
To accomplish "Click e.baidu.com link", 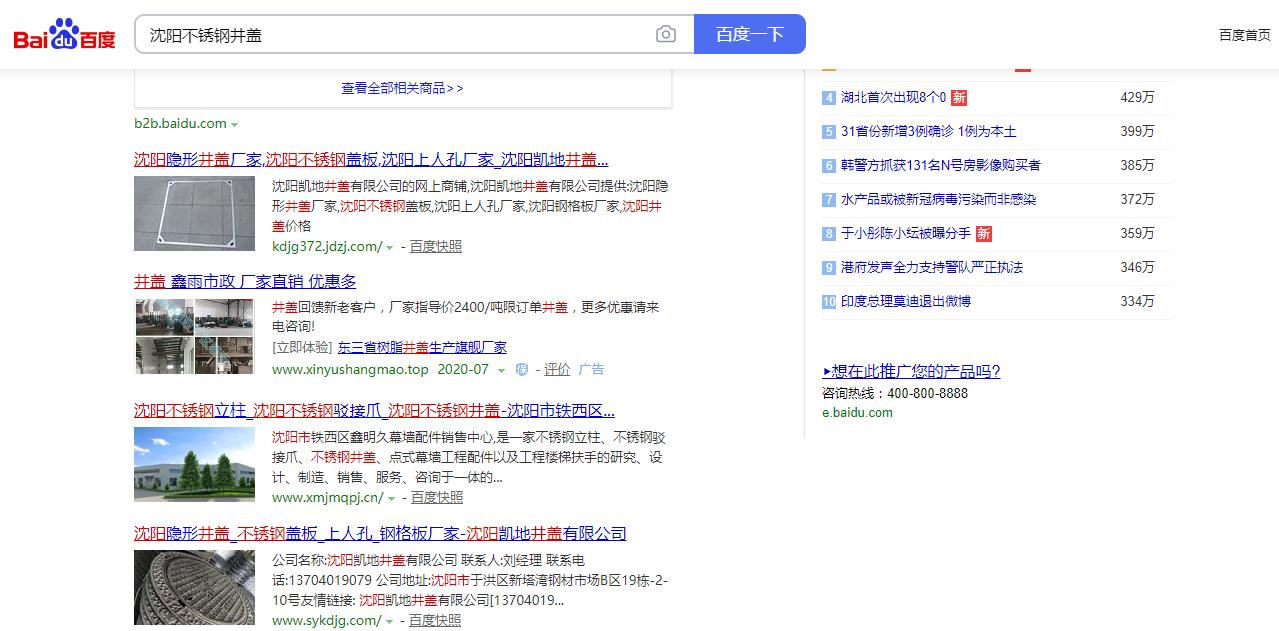I will tap(857, 413).
